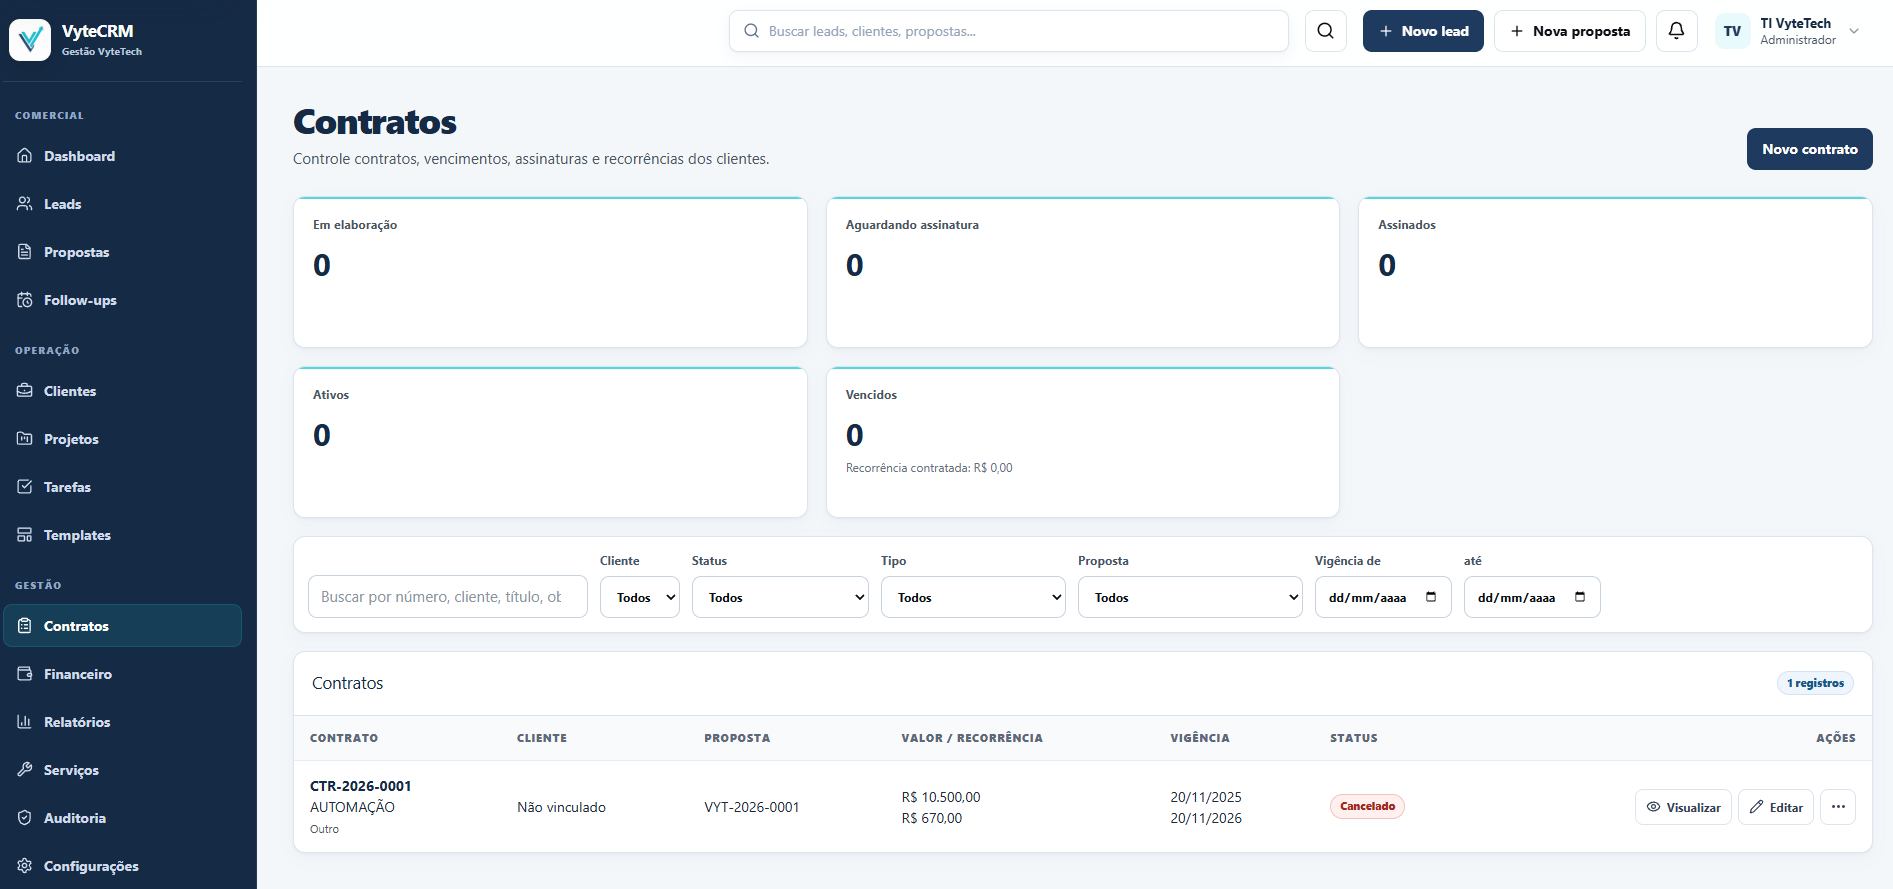Image resolution: width=1893 pixels, height=889 pixels.
Task: Open Templates in the sidebar
Action: click(122, 535)
